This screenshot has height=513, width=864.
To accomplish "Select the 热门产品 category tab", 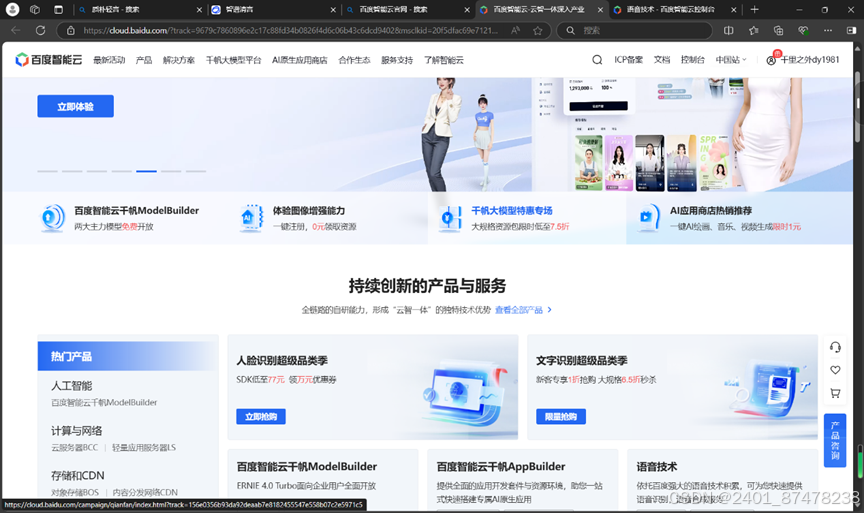I will pyautogui.click(x=128, y=356).
